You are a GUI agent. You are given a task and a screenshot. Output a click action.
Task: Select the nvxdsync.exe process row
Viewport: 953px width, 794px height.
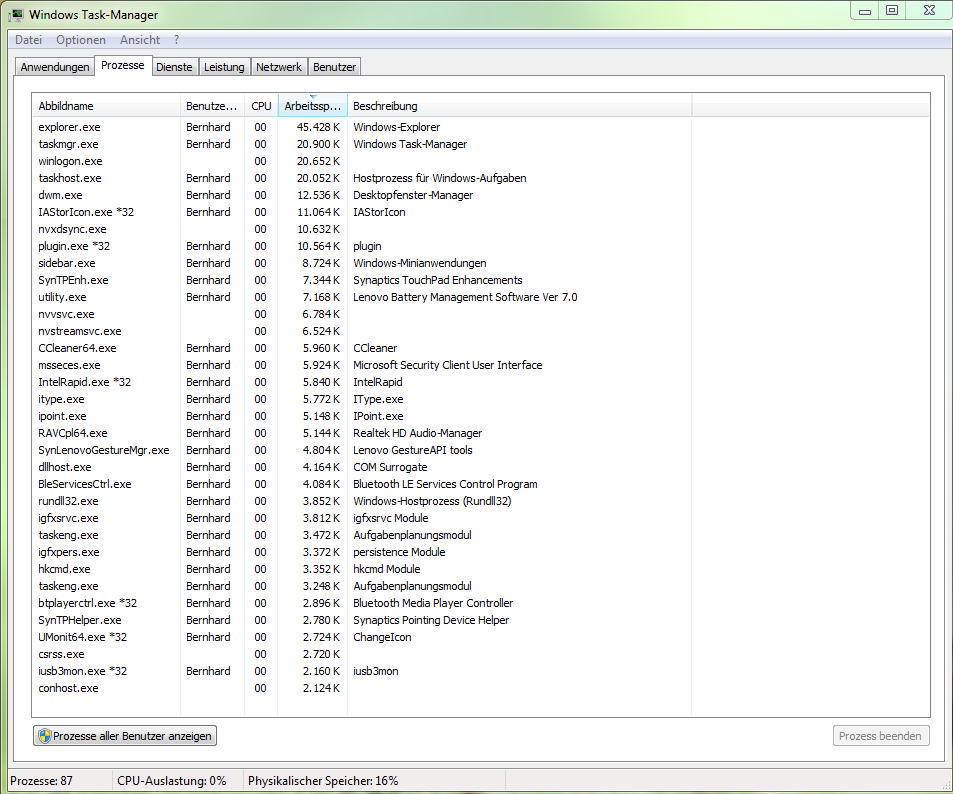(x=362, y=229)
